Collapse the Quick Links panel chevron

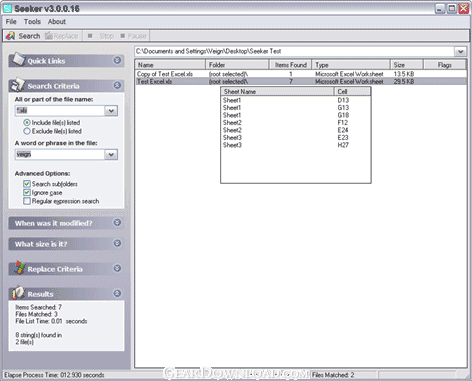pyautogui.click(x=117, y=60)
